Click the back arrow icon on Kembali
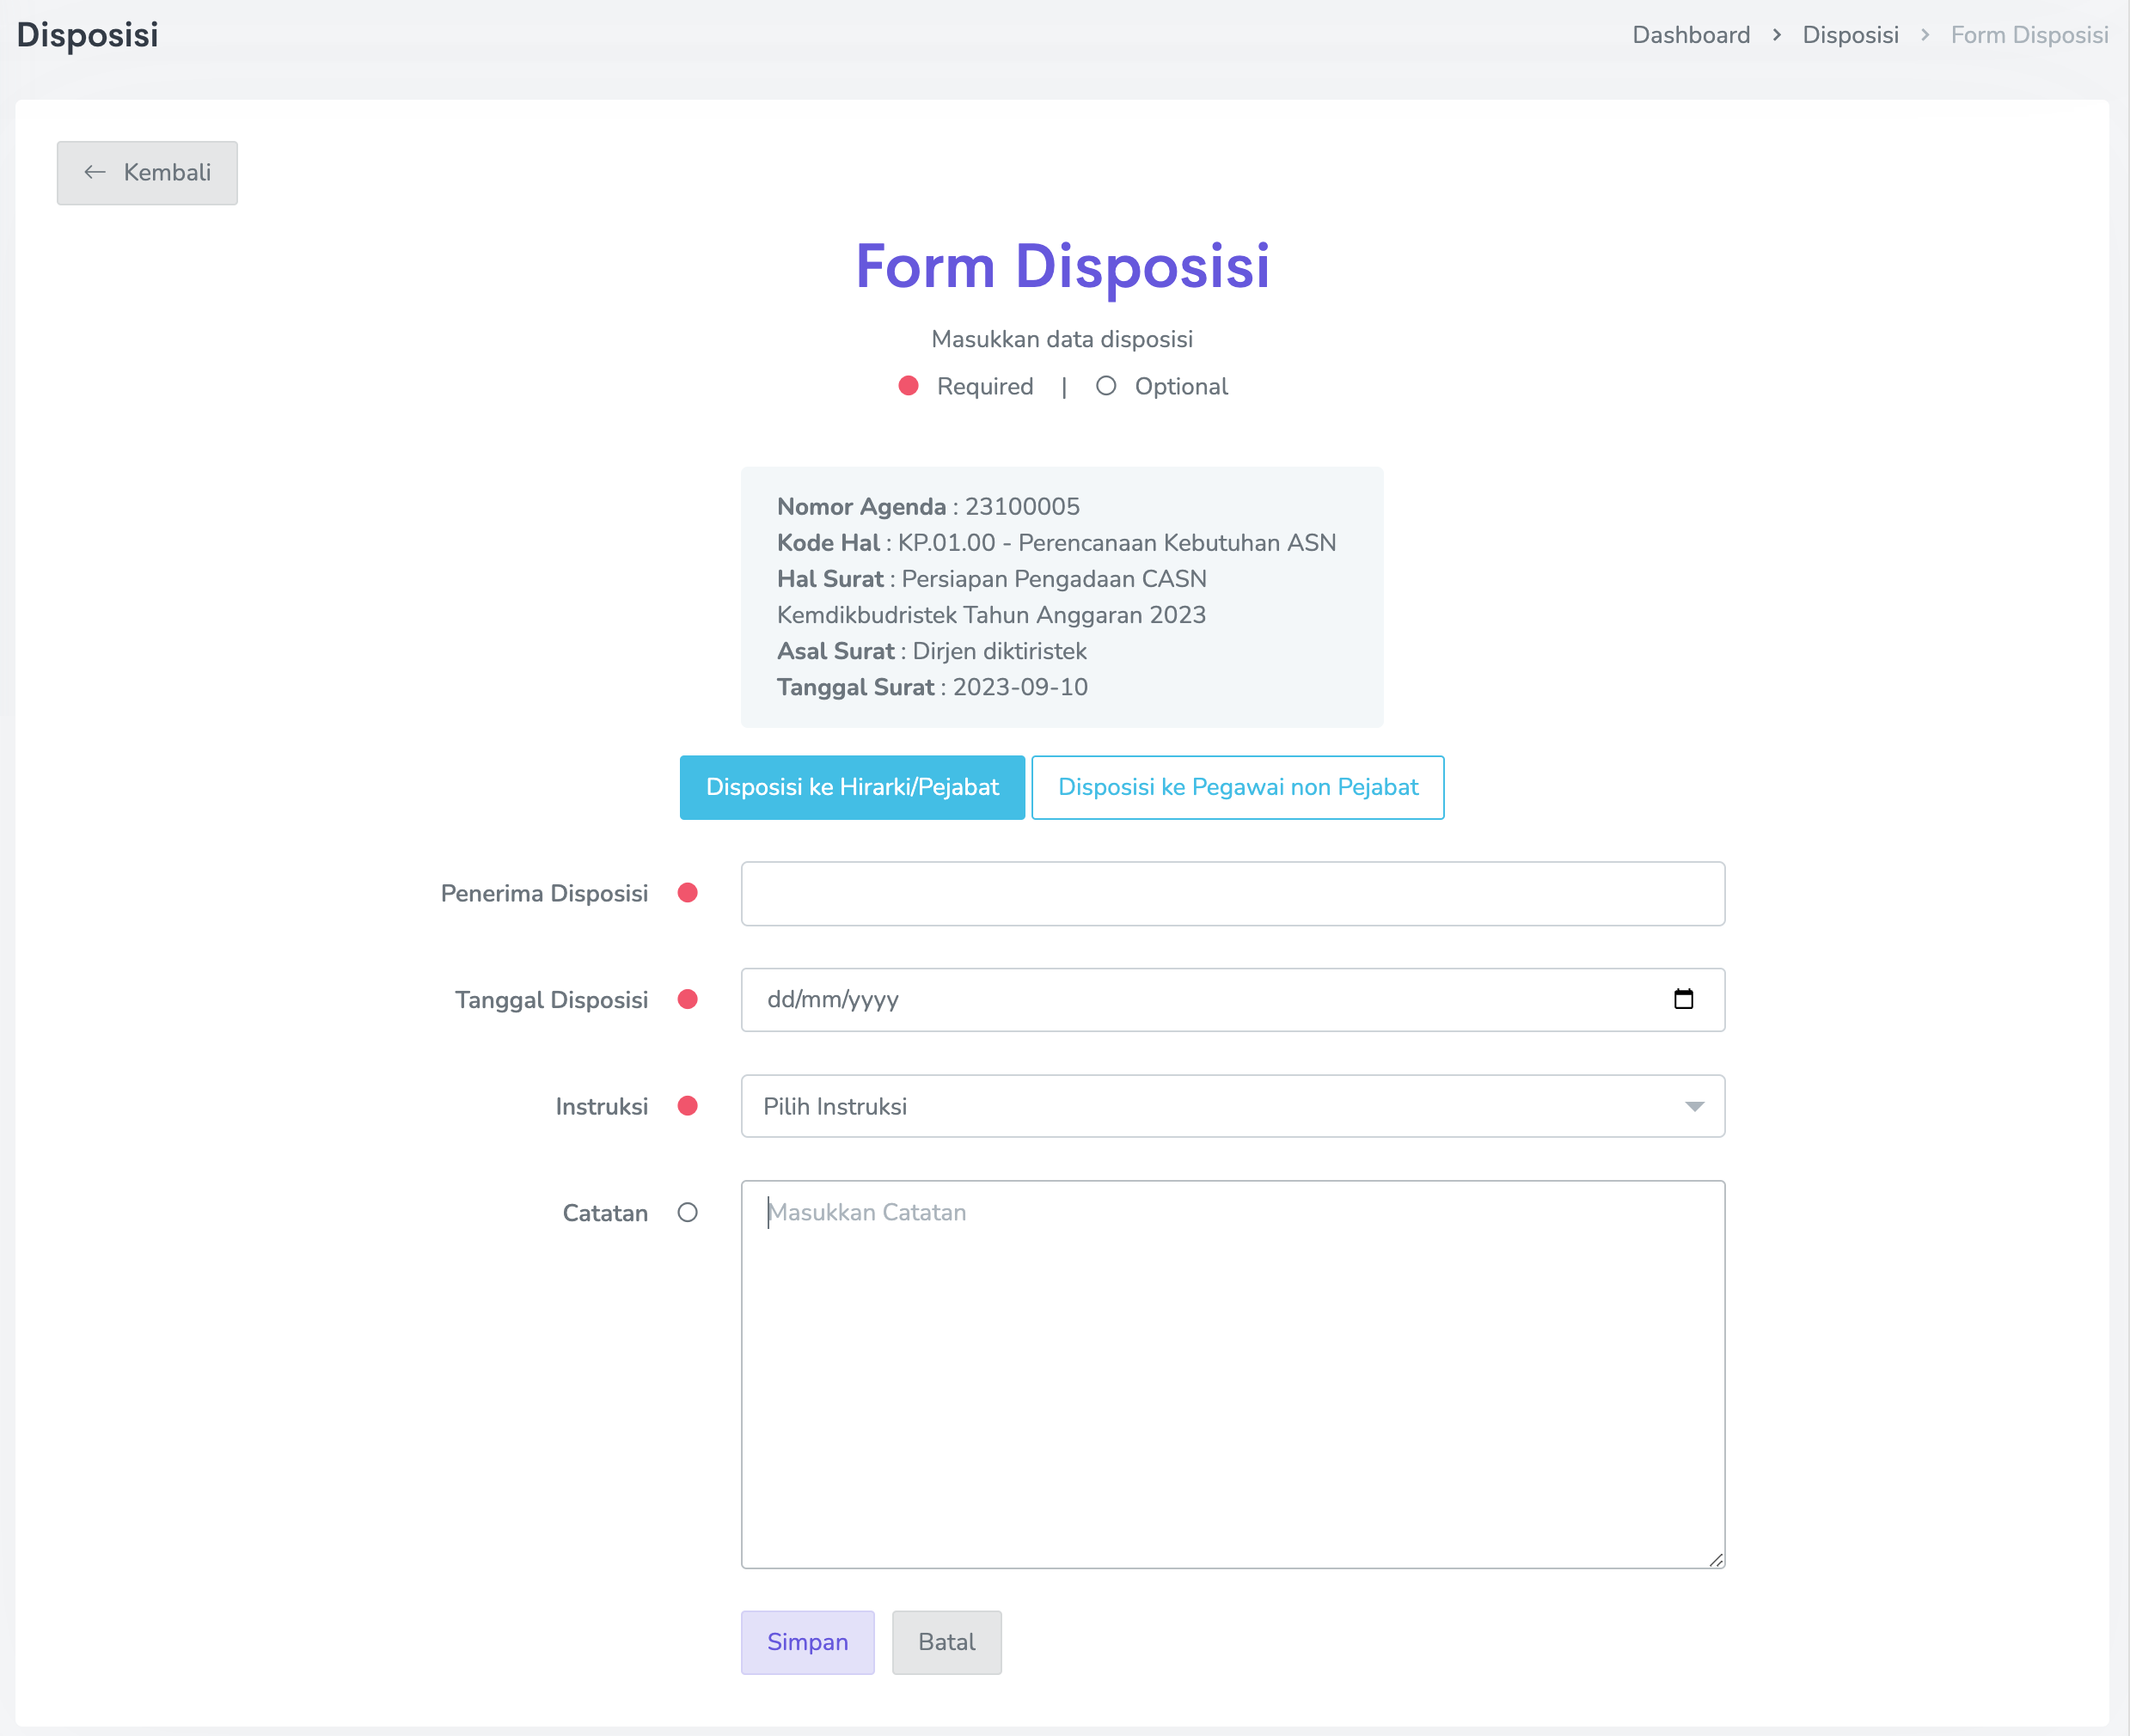 (x=95, y=172)
